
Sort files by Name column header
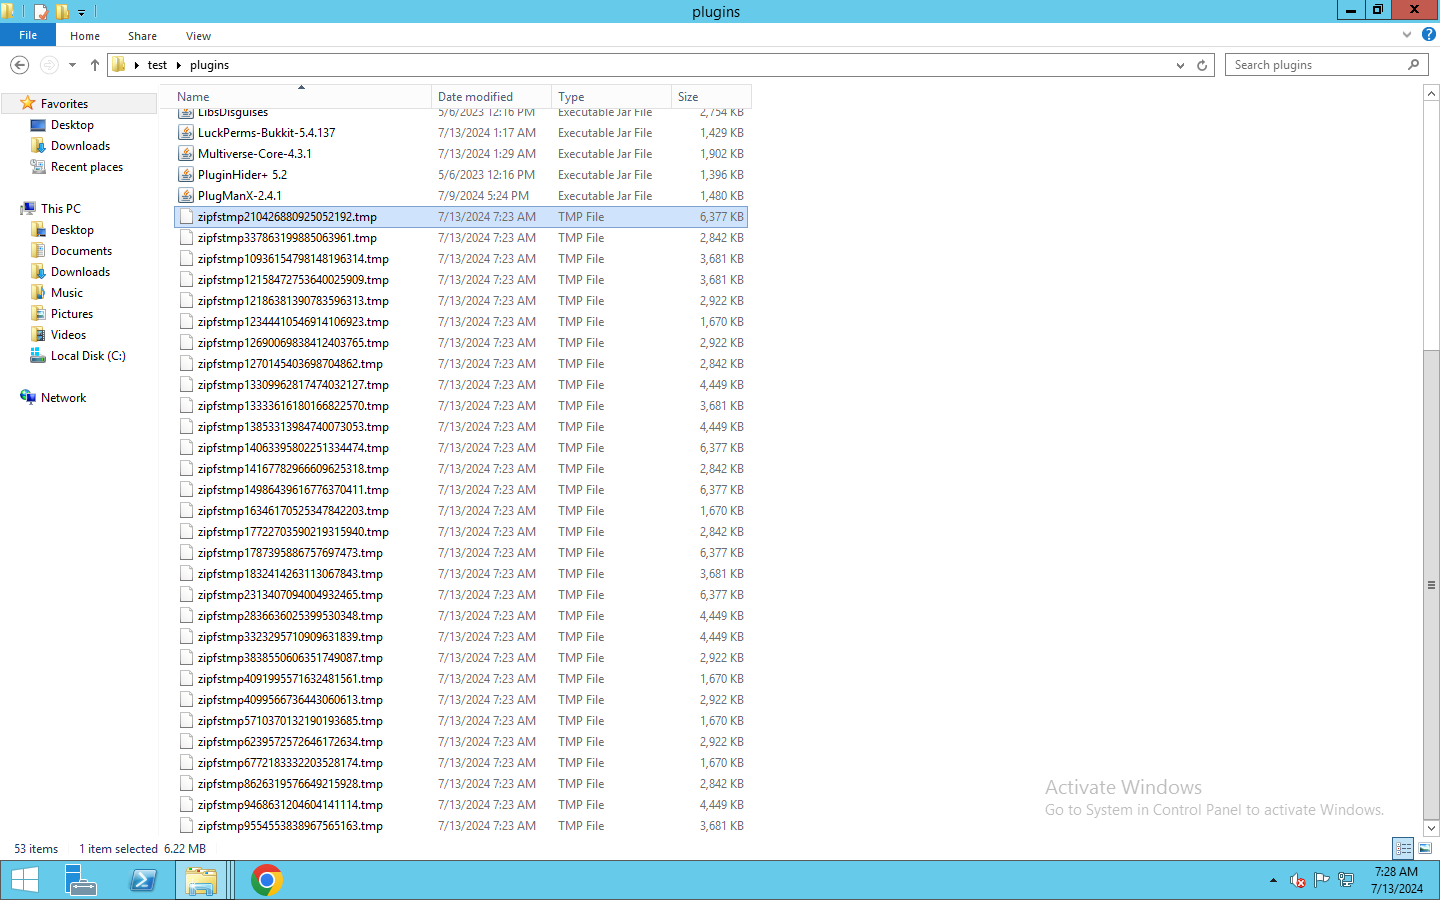coord(301,97)
